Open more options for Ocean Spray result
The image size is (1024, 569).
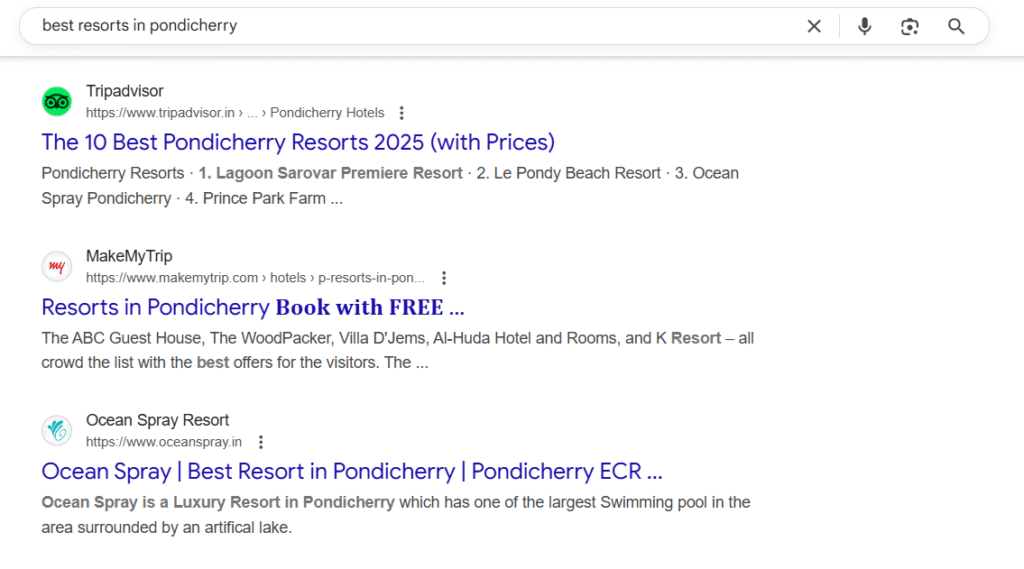pos(261,442)
